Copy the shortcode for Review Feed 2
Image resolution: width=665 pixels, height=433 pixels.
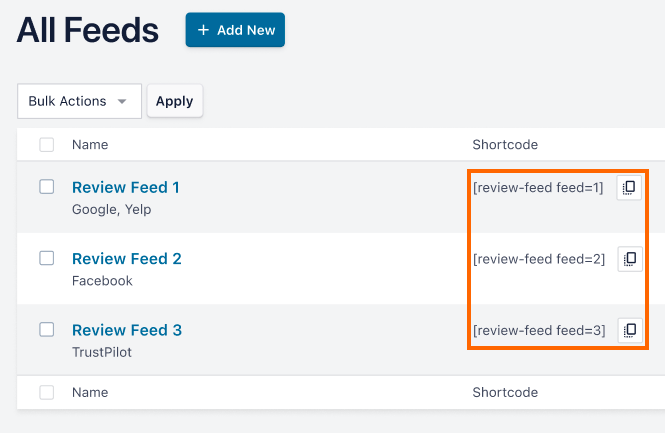[x=629, y=259]
